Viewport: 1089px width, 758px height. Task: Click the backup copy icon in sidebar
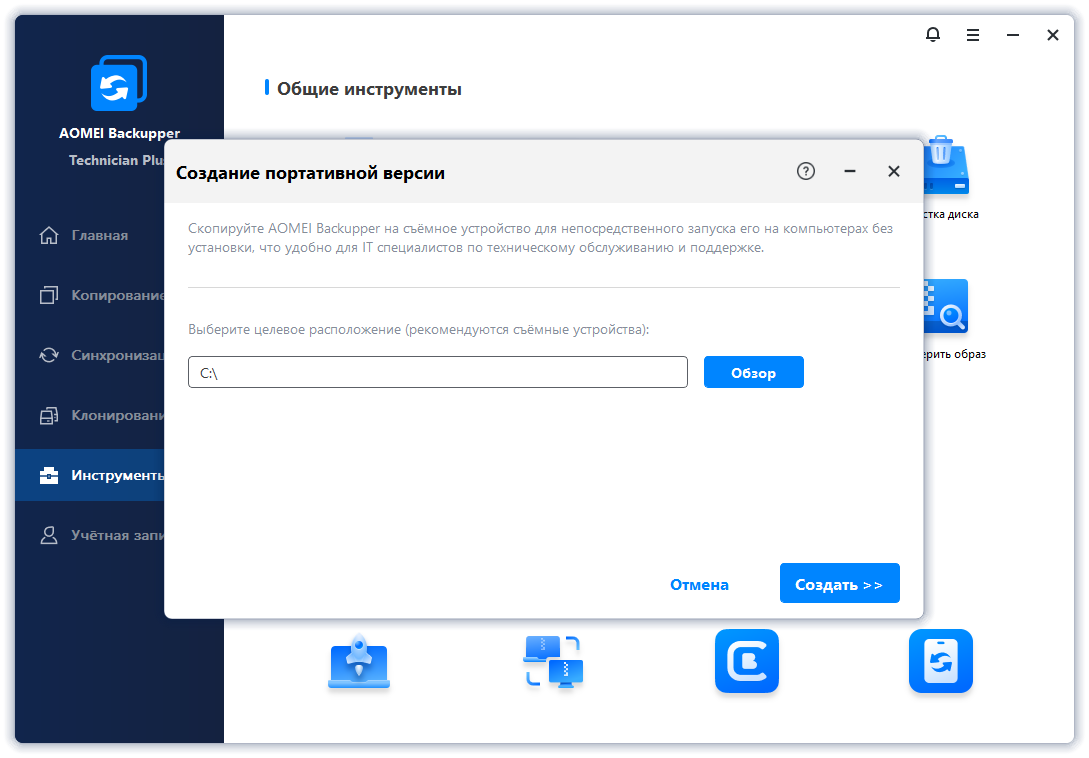click(x=49, y=295)
